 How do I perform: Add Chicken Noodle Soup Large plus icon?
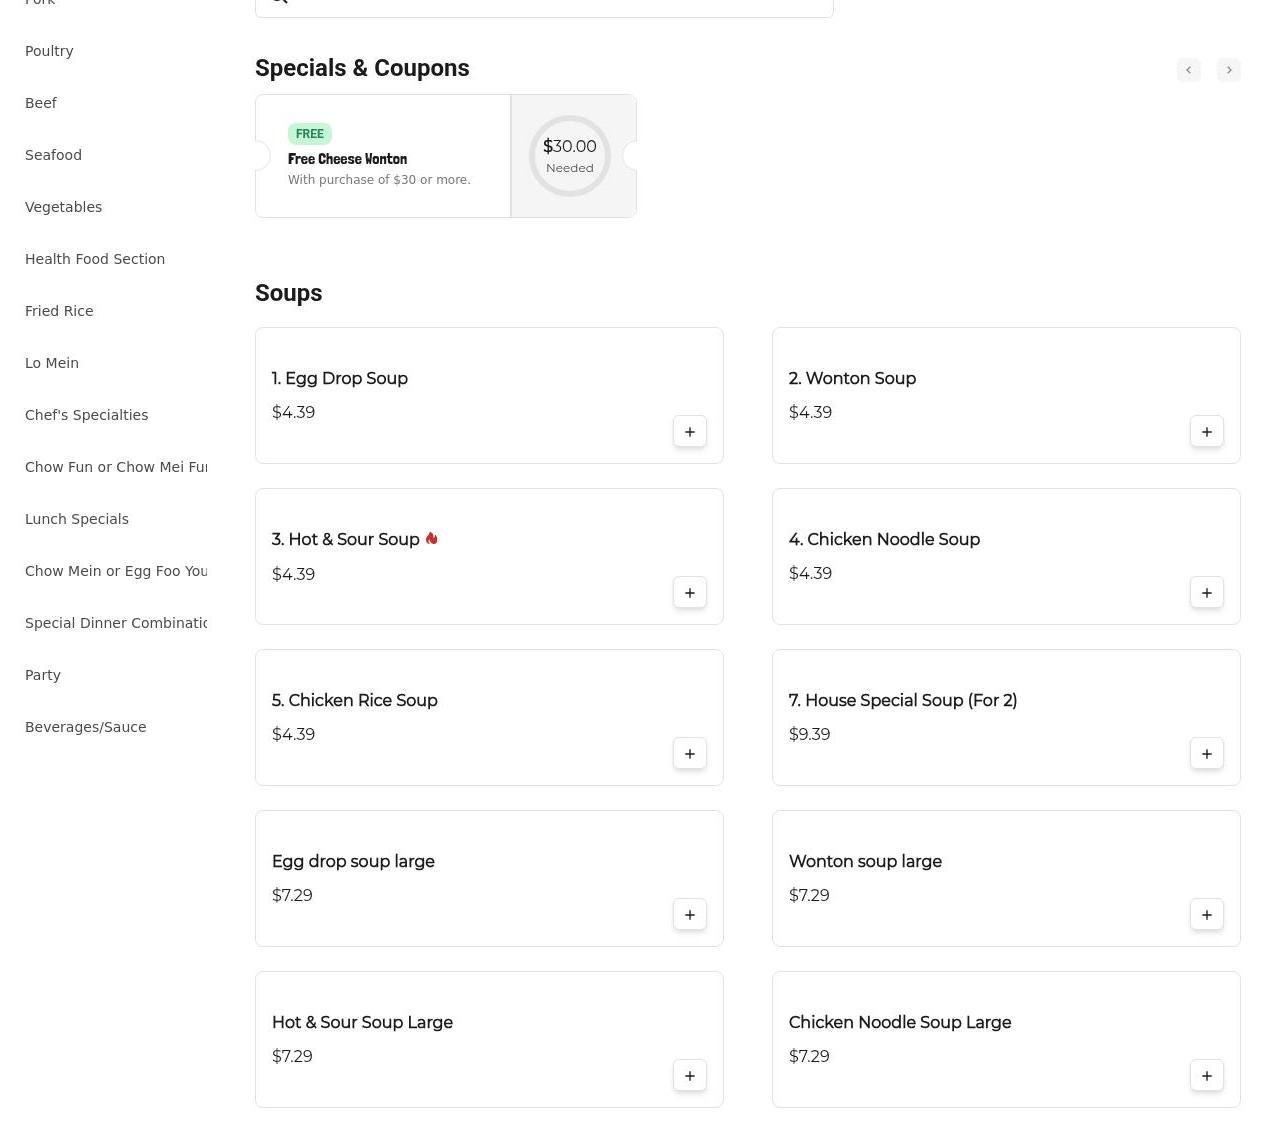[1207, 1076]
